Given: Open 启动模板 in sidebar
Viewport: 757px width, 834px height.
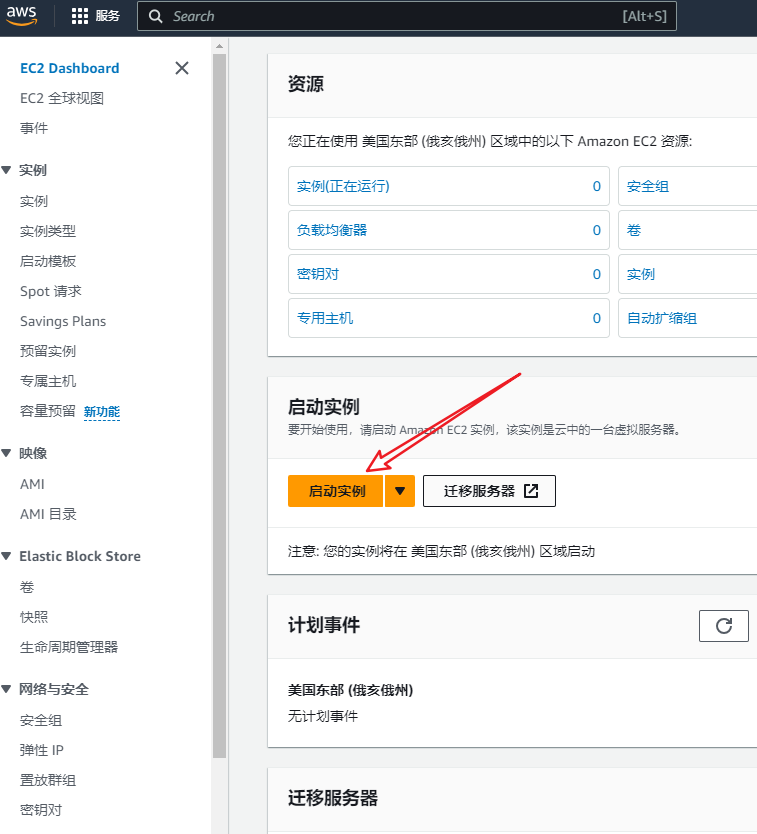Looking at the screenshot, I should (x=48, y=261).
